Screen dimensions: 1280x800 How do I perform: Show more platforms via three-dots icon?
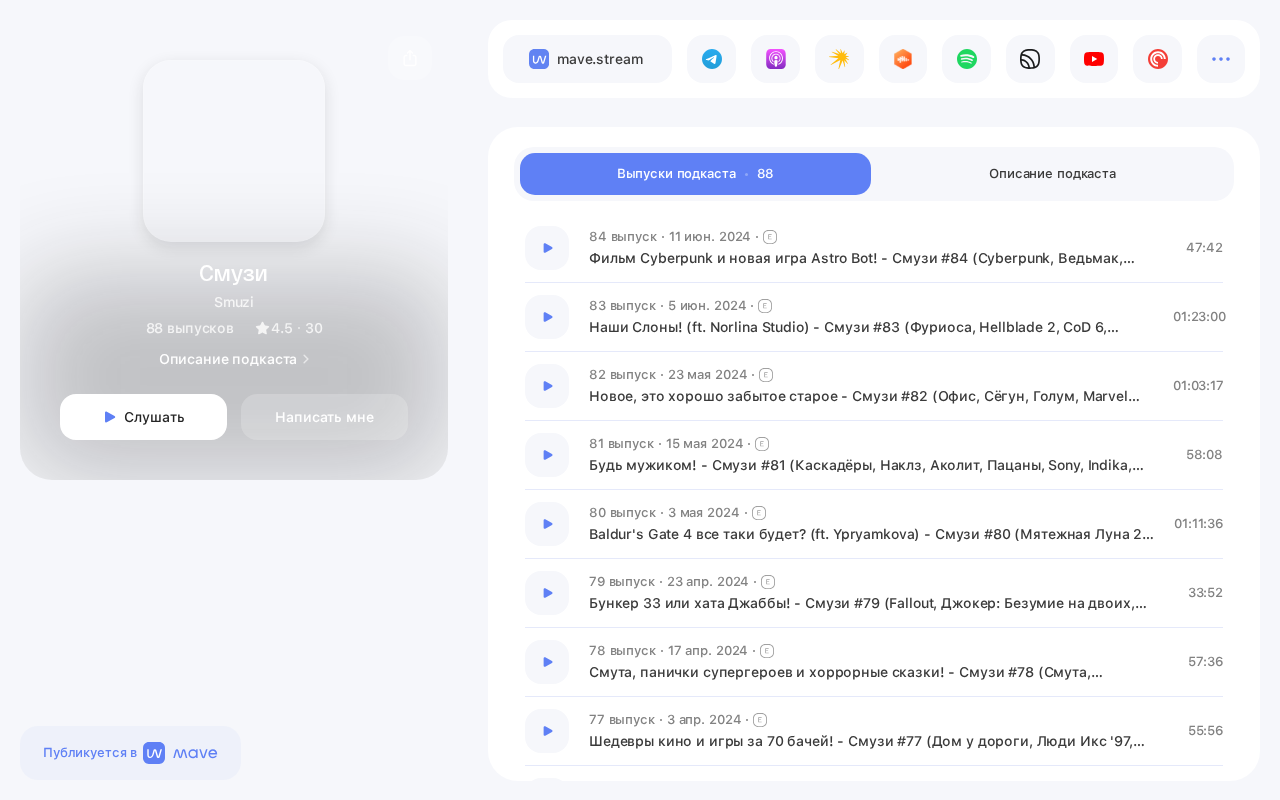tap(1221, 59)
